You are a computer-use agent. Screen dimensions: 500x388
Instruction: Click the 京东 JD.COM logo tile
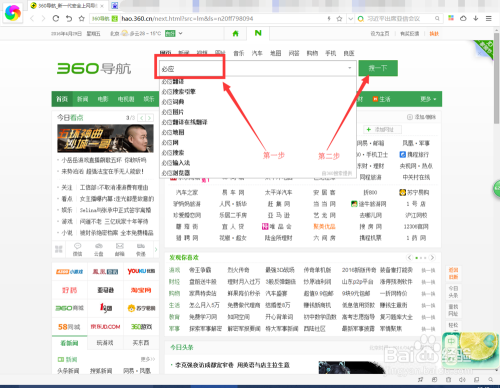tap(105, 327)
